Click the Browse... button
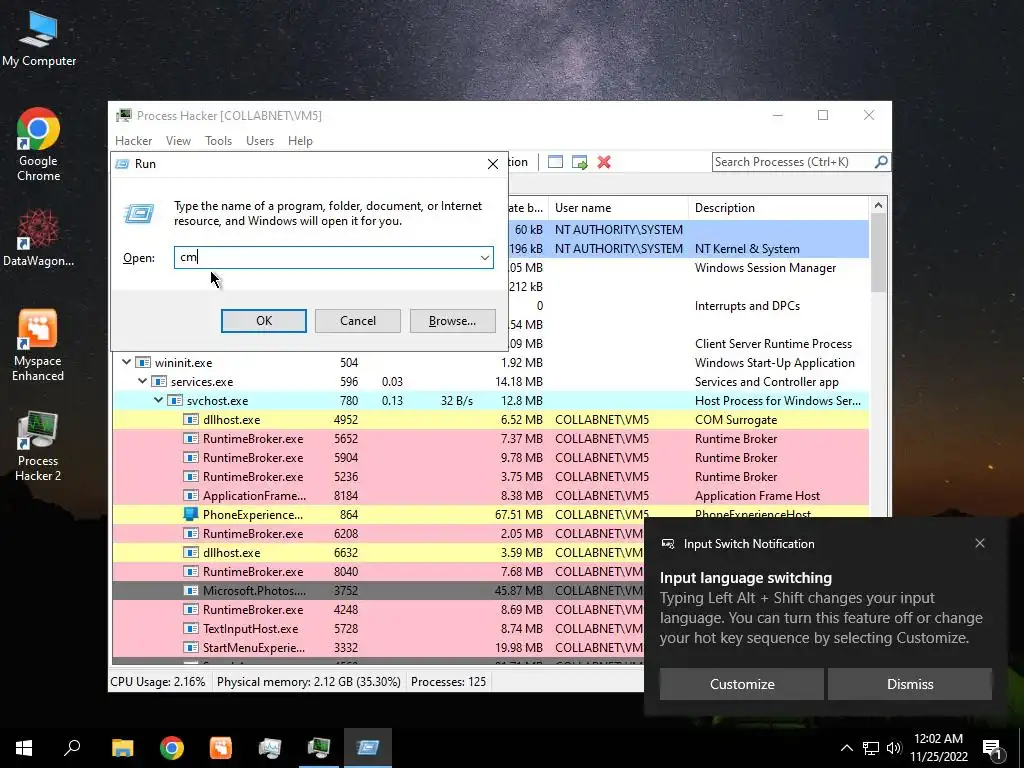The height and width of the screenshot is (768, 1024). click(x=453, y=321)
